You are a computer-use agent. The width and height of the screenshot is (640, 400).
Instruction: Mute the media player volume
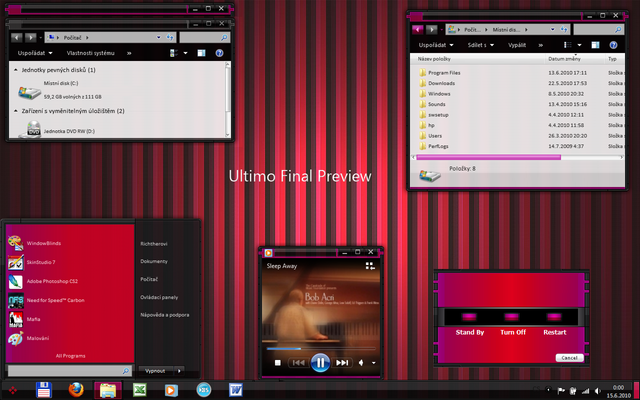point(362,362)
